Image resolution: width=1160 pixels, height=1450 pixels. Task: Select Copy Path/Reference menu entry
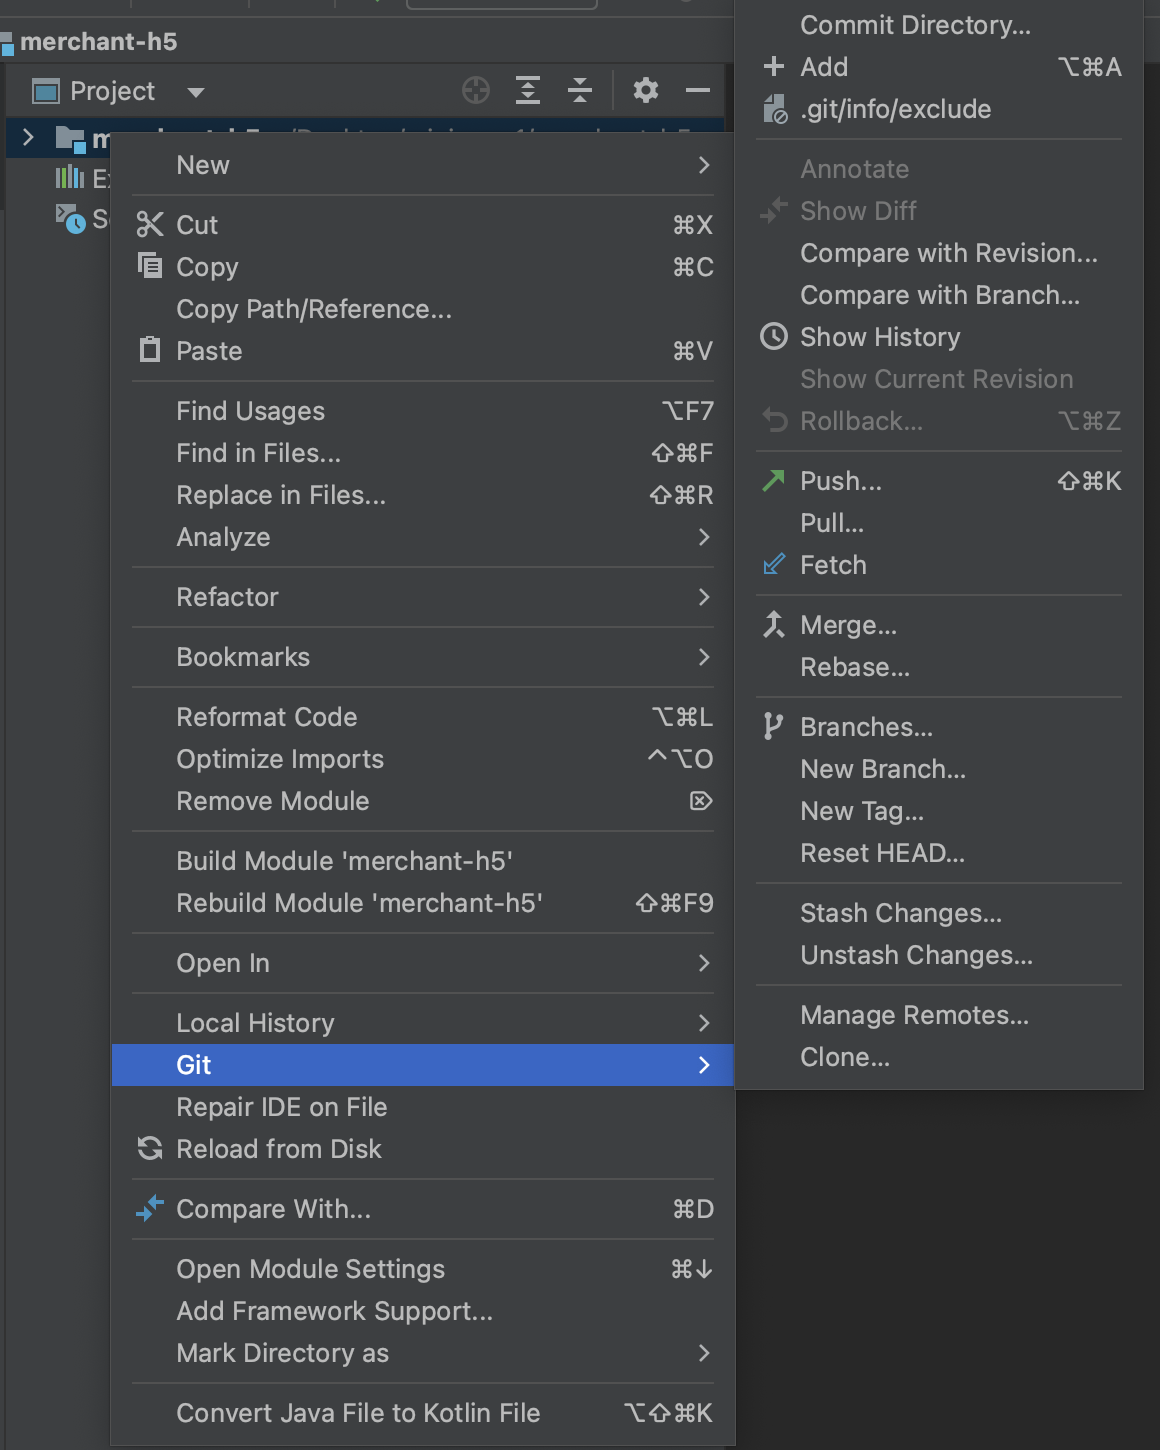click(314, 309)
